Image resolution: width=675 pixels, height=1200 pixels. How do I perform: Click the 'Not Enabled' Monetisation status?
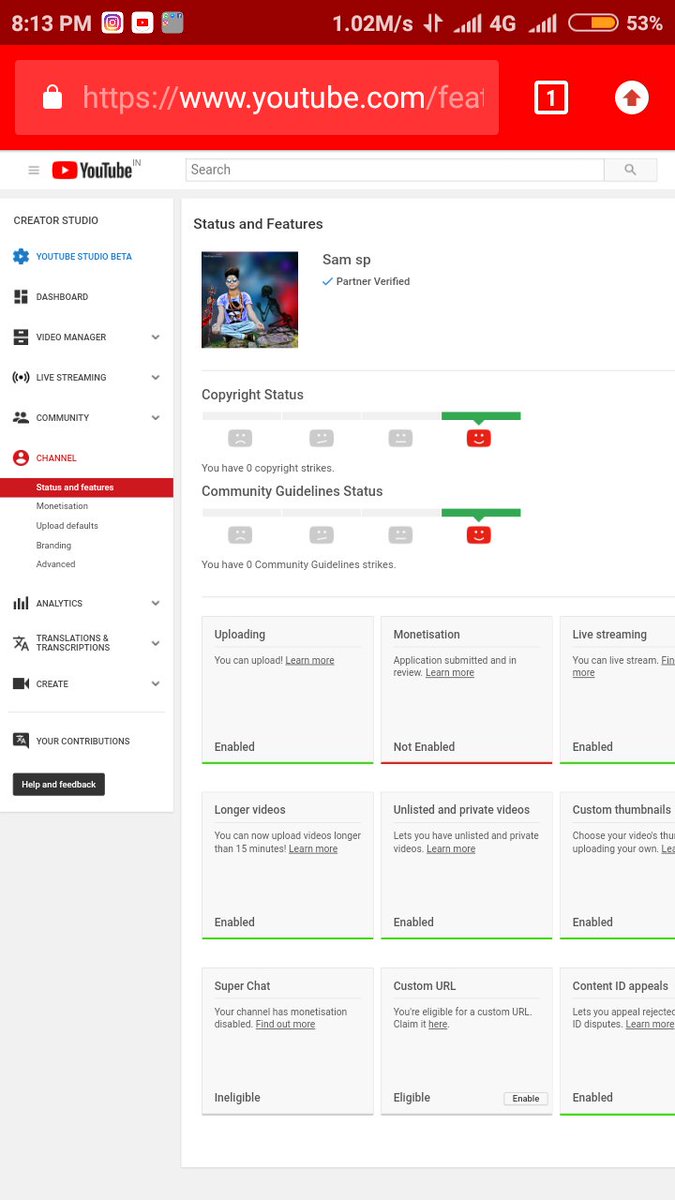pyautogui.click(x=424, y=747)
